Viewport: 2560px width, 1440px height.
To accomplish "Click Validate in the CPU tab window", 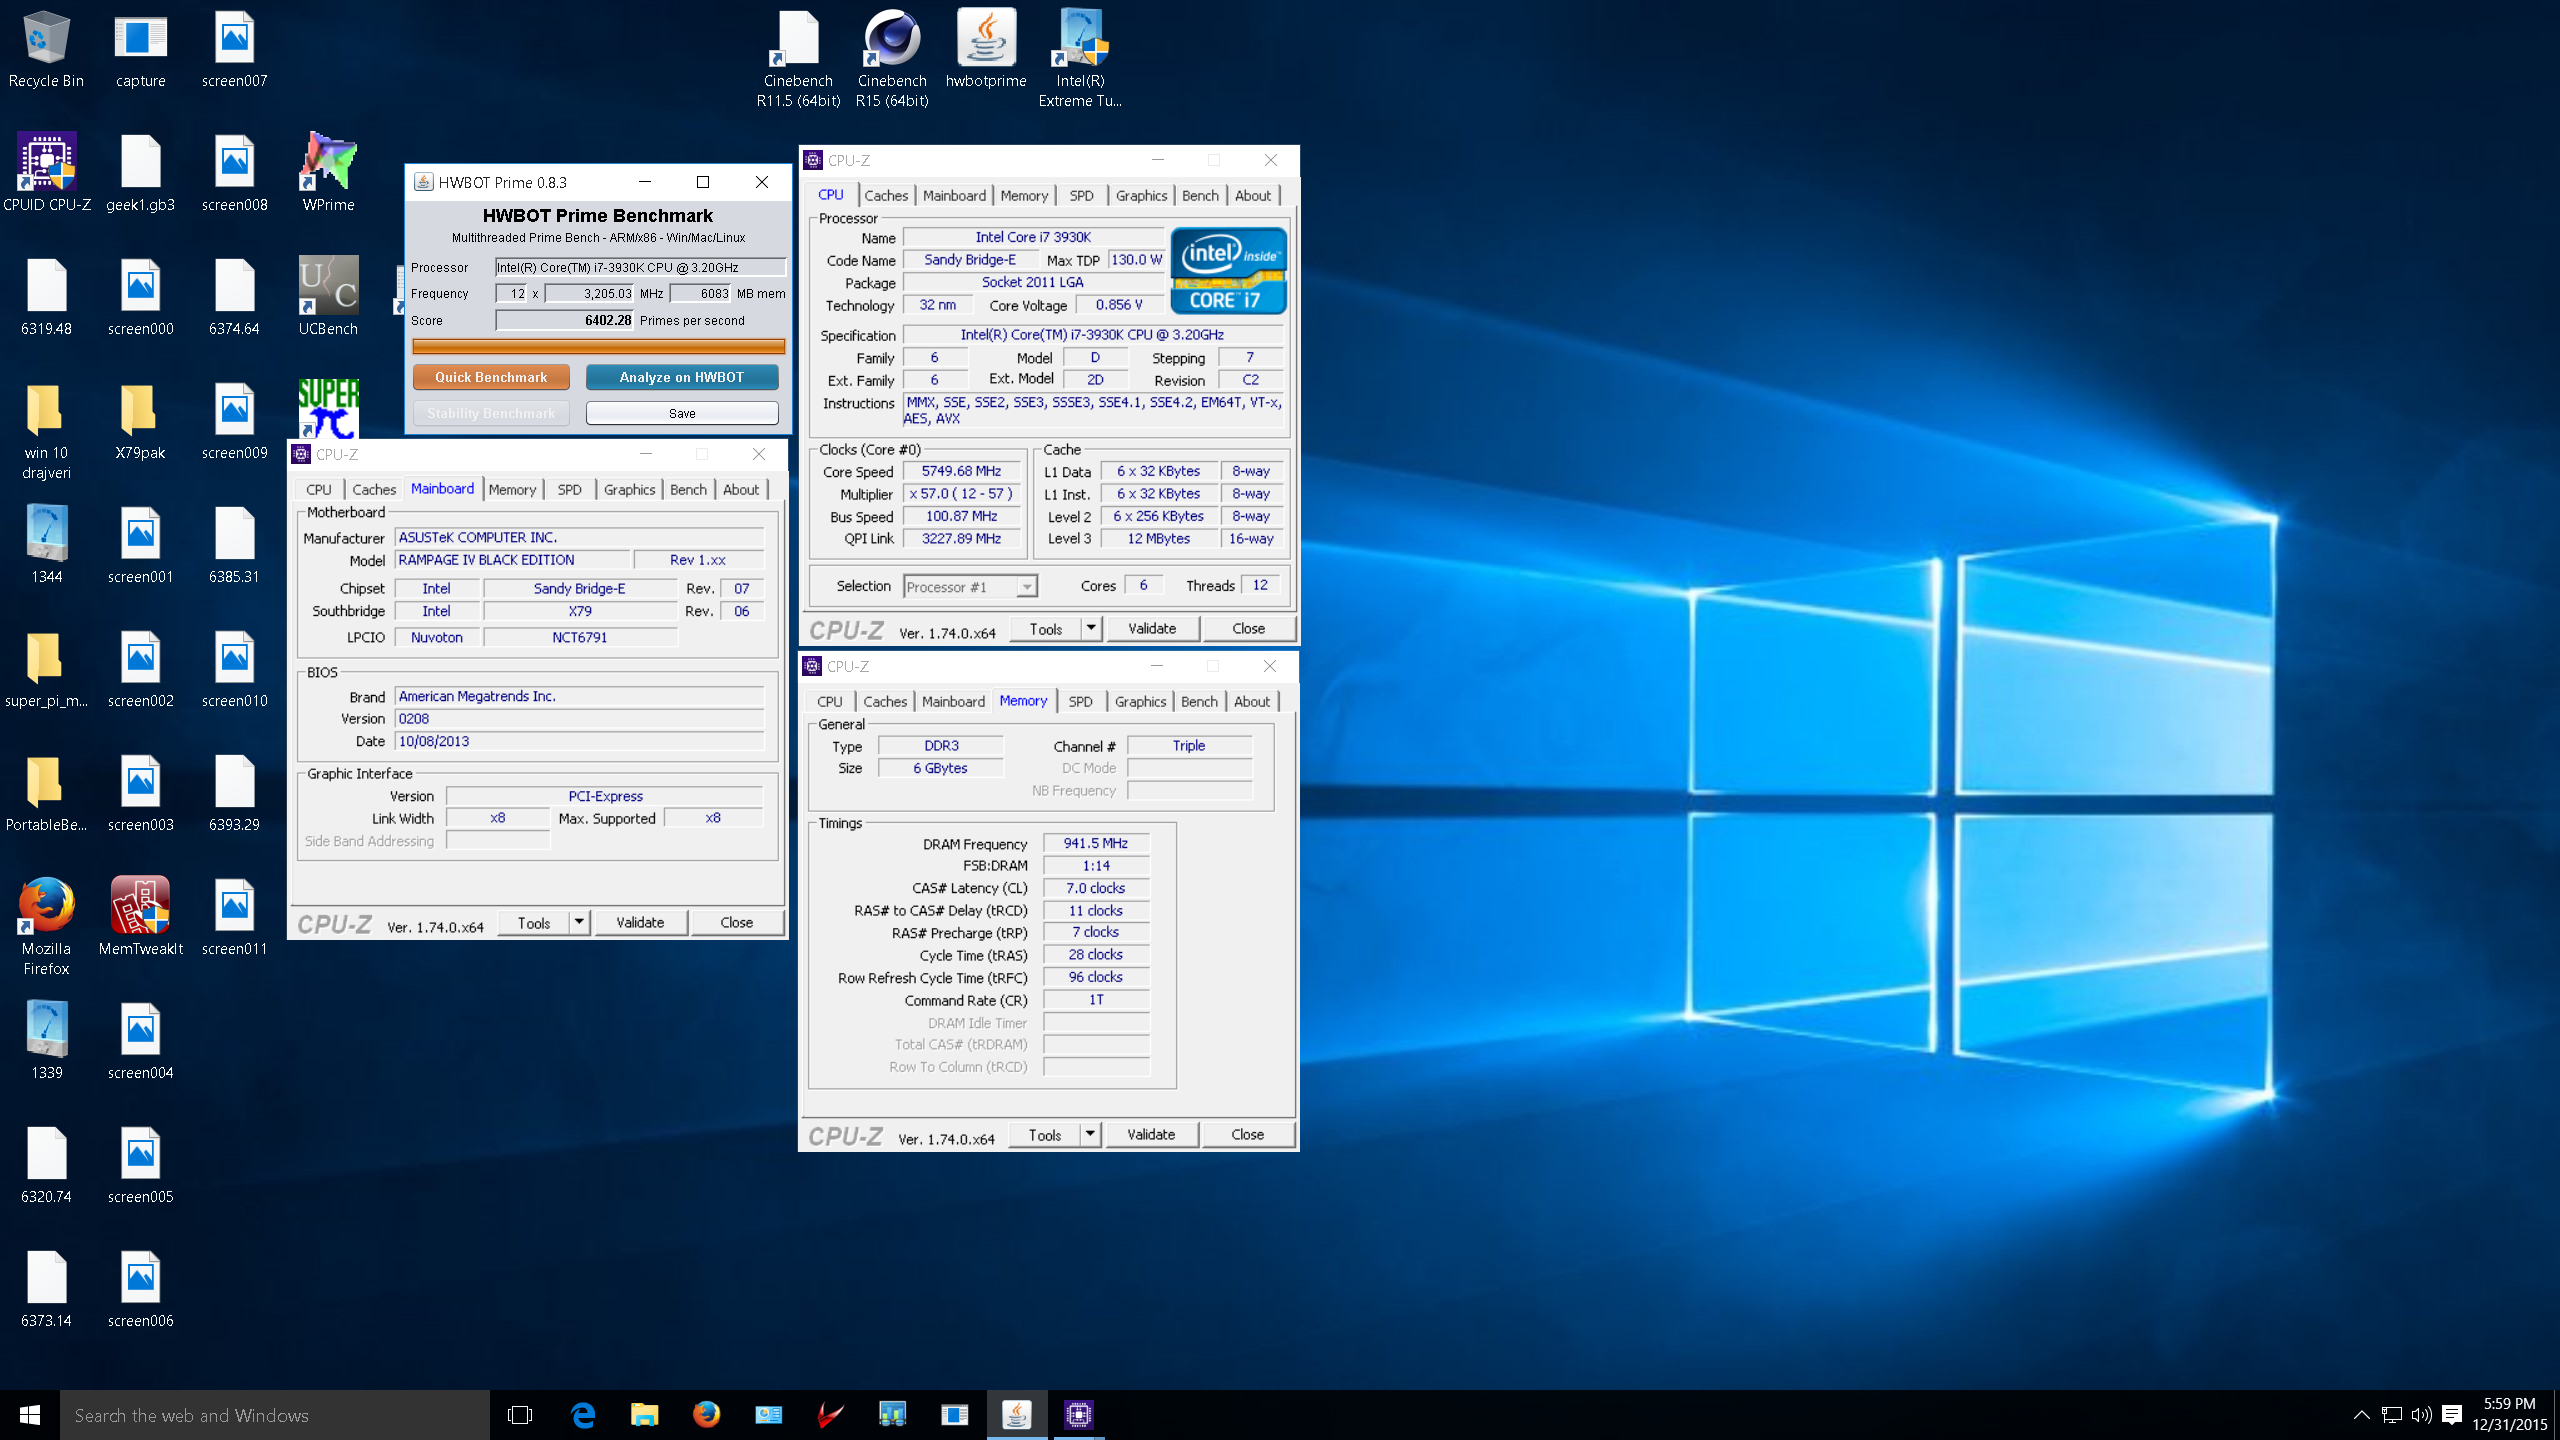I will pos(1152,628).
